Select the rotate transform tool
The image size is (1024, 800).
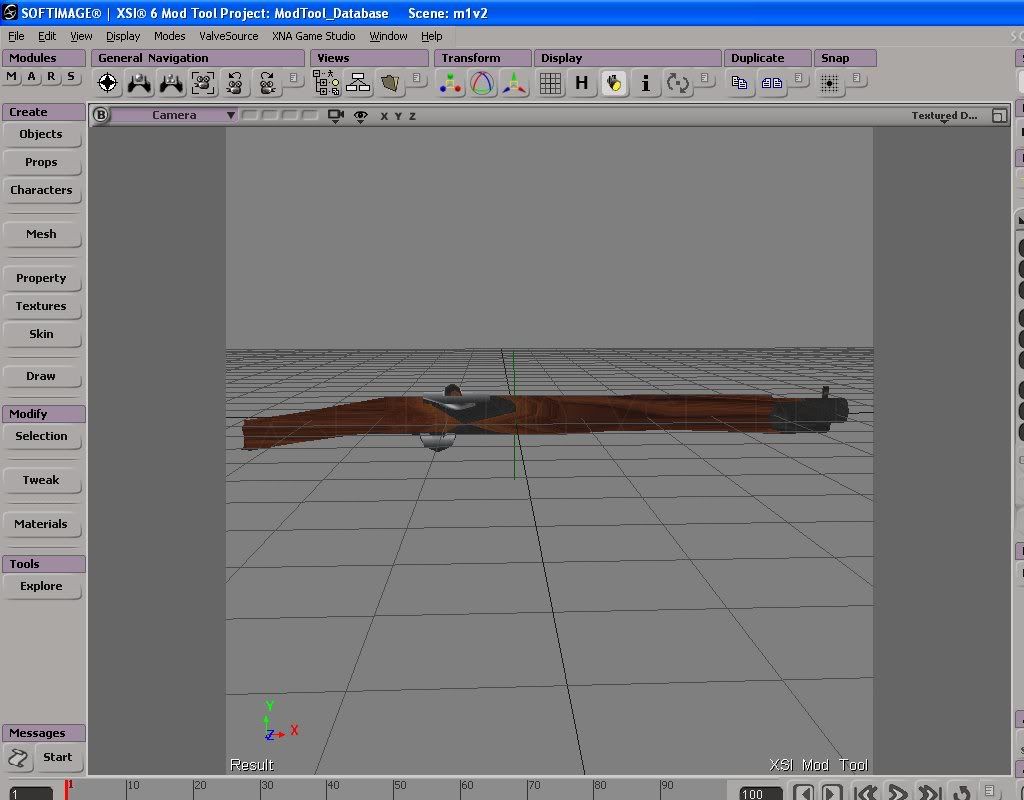tap(482, 83)
